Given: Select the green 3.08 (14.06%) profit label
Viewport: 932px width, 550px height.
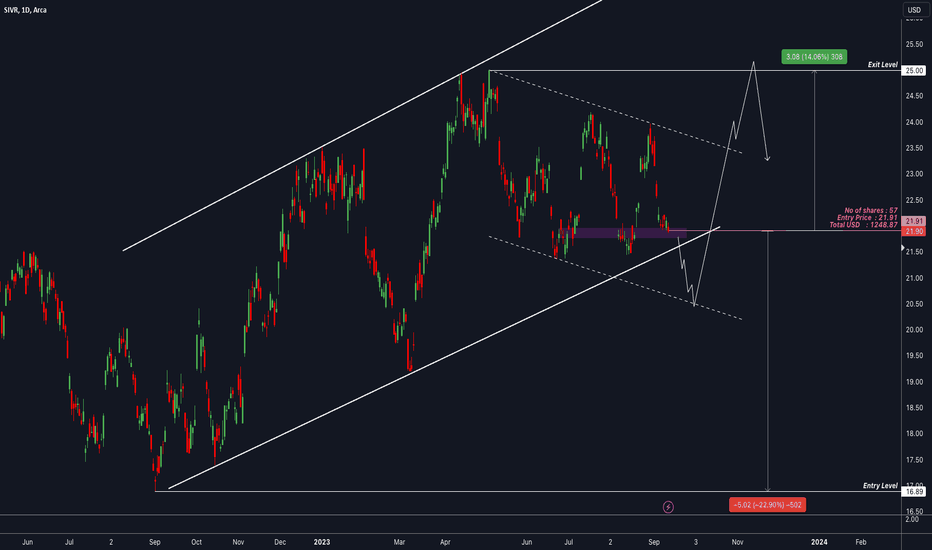Looking at the screenshot, I should pyautogui.click(x=814, y=57).
